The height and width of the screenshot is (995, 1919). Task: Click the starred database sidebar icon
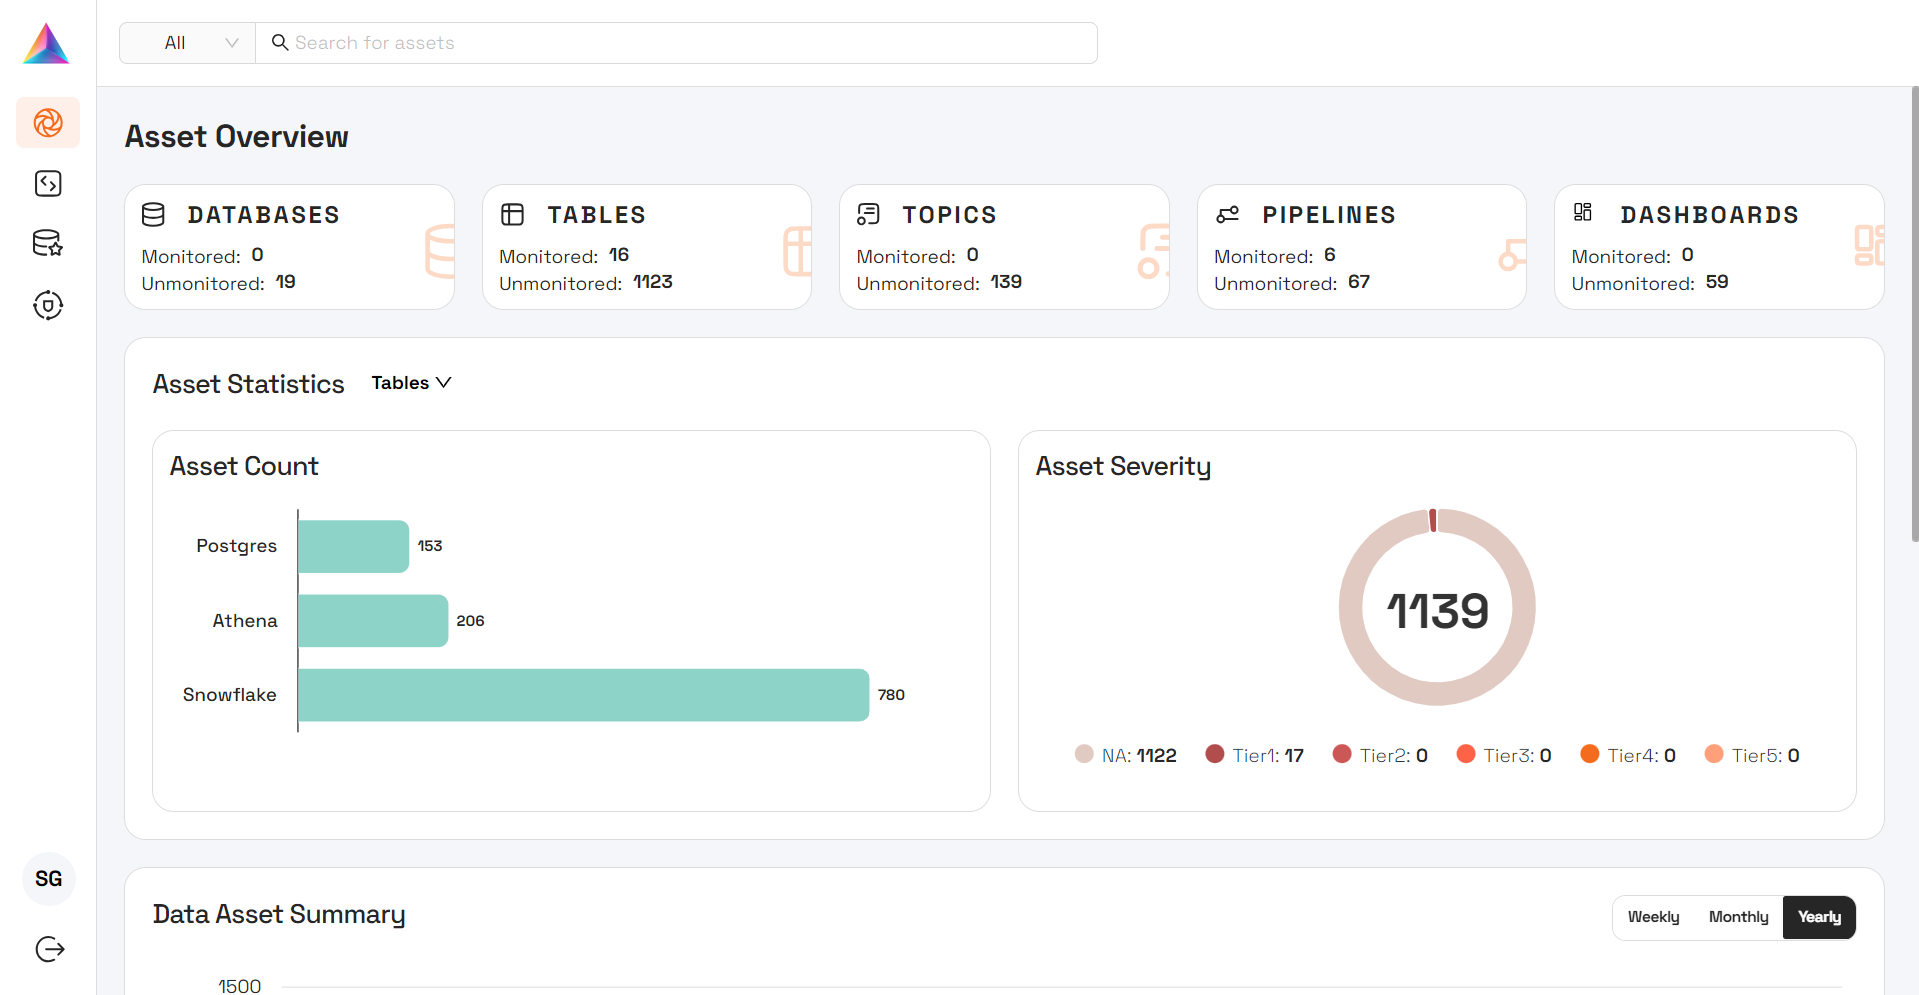pos(47,243)
